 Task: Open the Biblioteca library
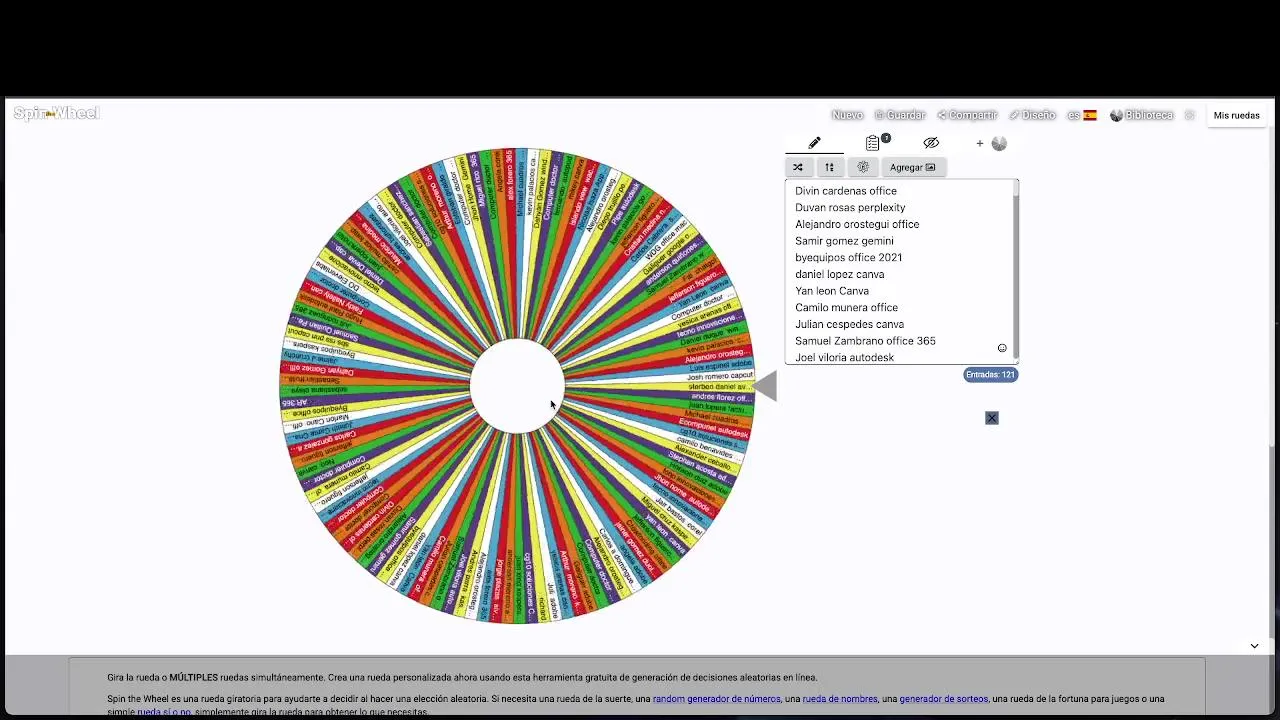1142,115
